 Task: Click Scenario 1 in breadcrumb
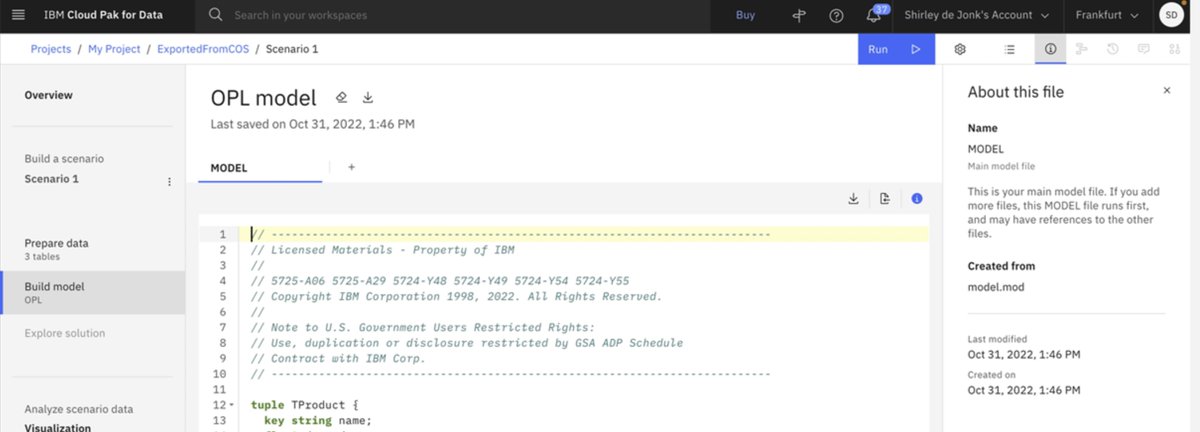coord(294,49)
